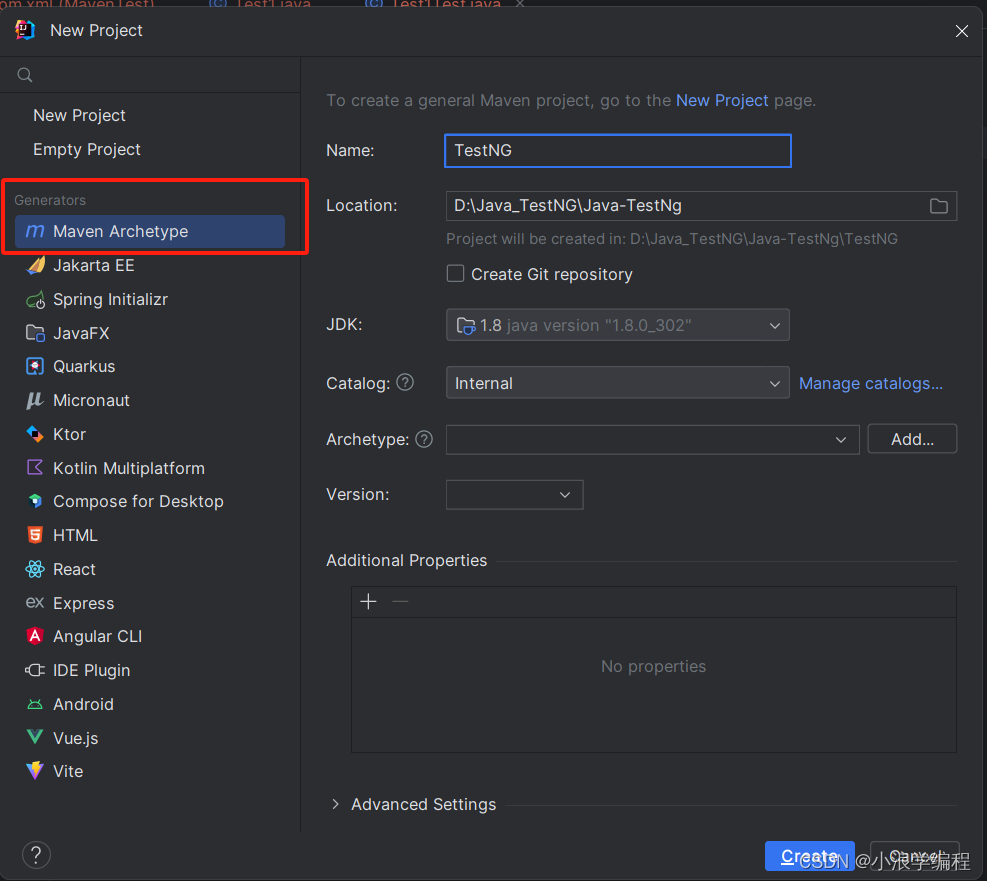Click the search magnifier icon

pos(25,75)
